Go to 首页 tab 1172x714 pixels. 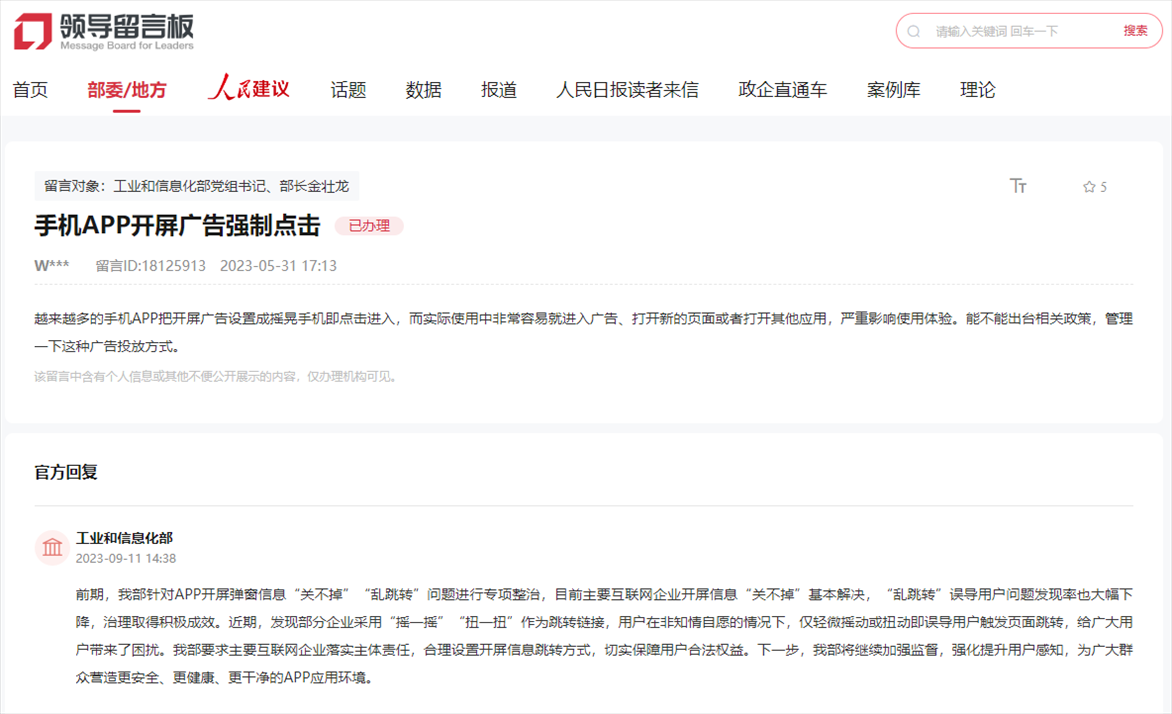(30, 90)
